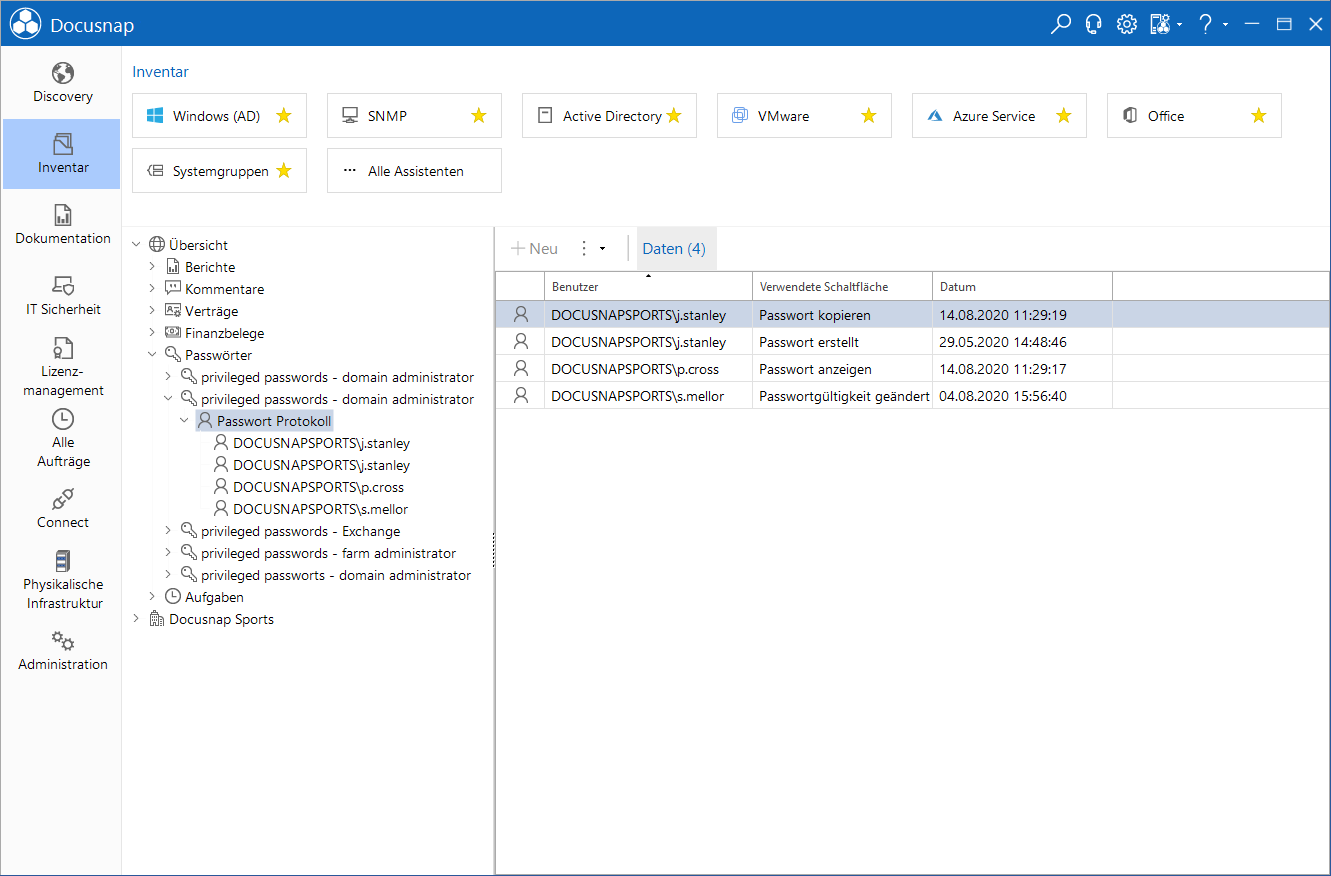Click the Docusnap logo icon
1331x876 pixels.
pyautogui.click(x=26, y=23)
